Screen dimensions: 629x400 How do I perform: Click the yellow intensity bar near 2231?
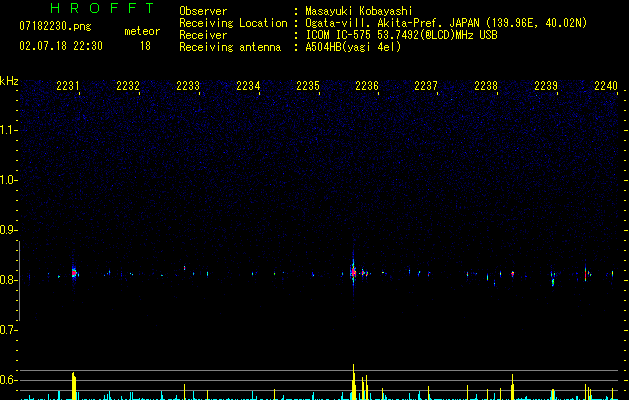click(74, 386)
